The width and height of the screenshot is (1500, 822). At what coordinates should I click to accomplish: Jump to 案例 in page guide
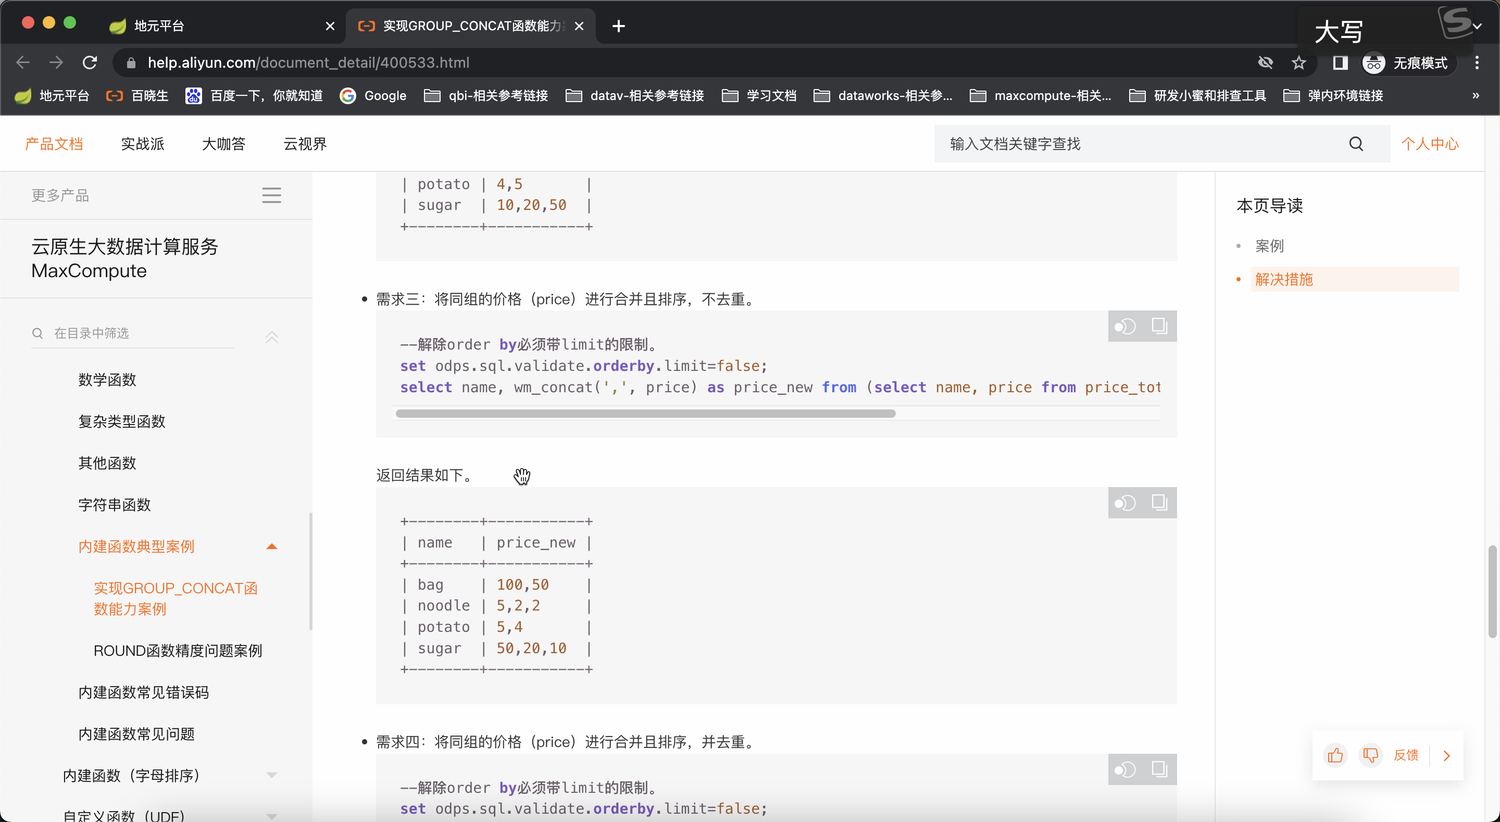coord(1269,246)
